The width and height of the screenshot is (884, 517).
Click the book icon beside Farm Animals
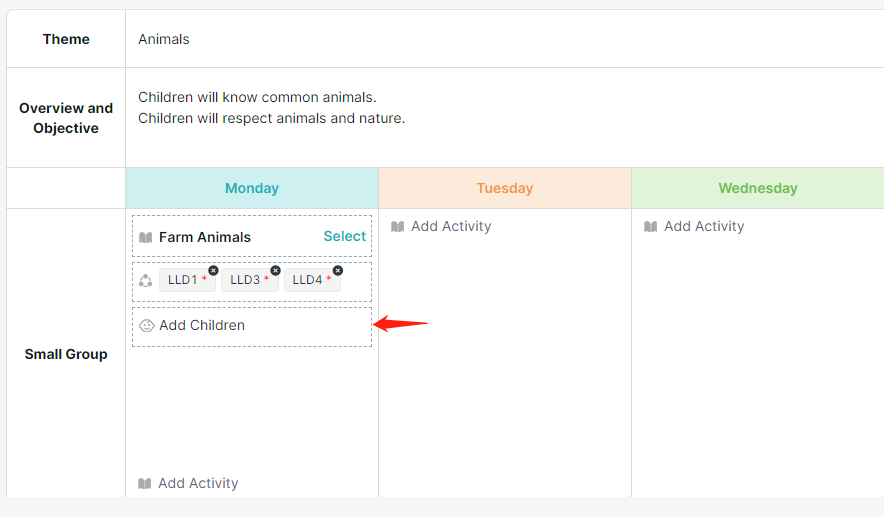click(x=145, y=237)
